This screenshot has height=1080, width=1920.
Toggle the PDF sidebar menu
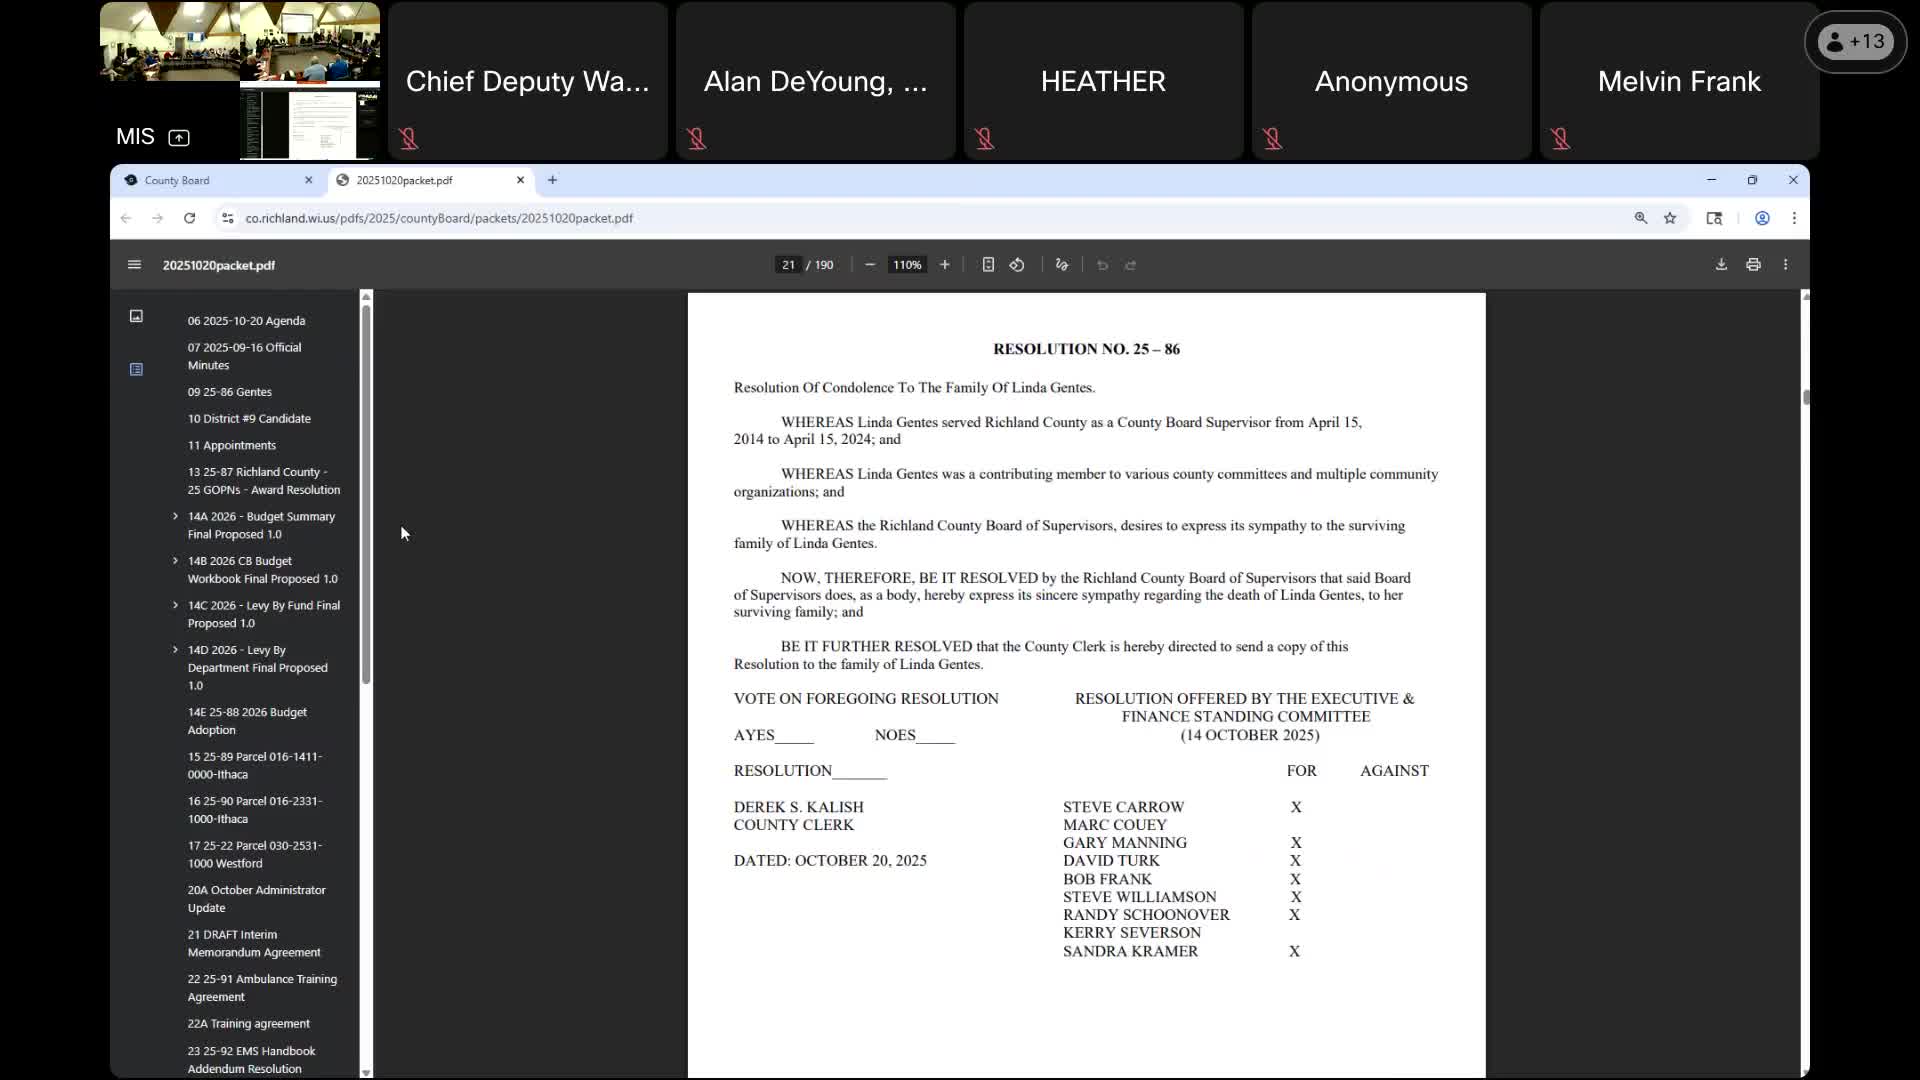click(135, 265)
